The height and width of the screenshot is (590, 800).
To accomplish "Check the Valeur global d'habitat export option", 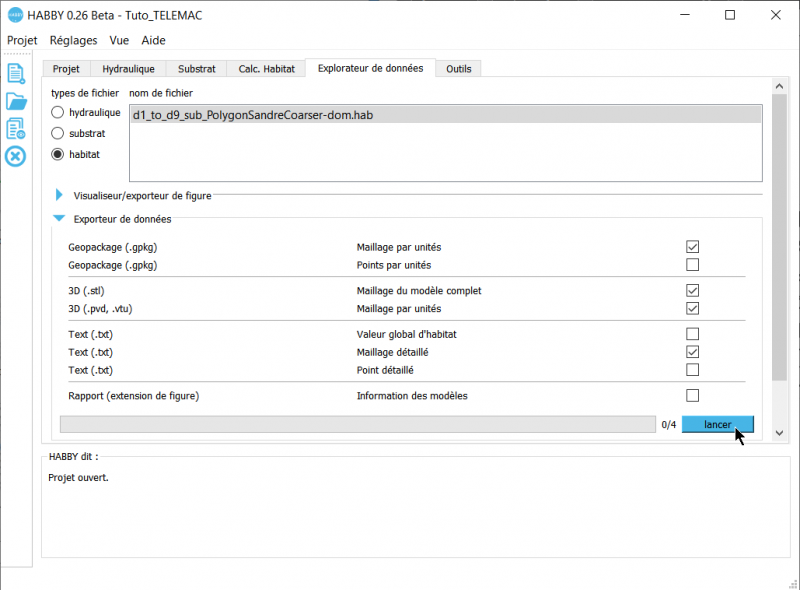I will click(x=692, y=334).
